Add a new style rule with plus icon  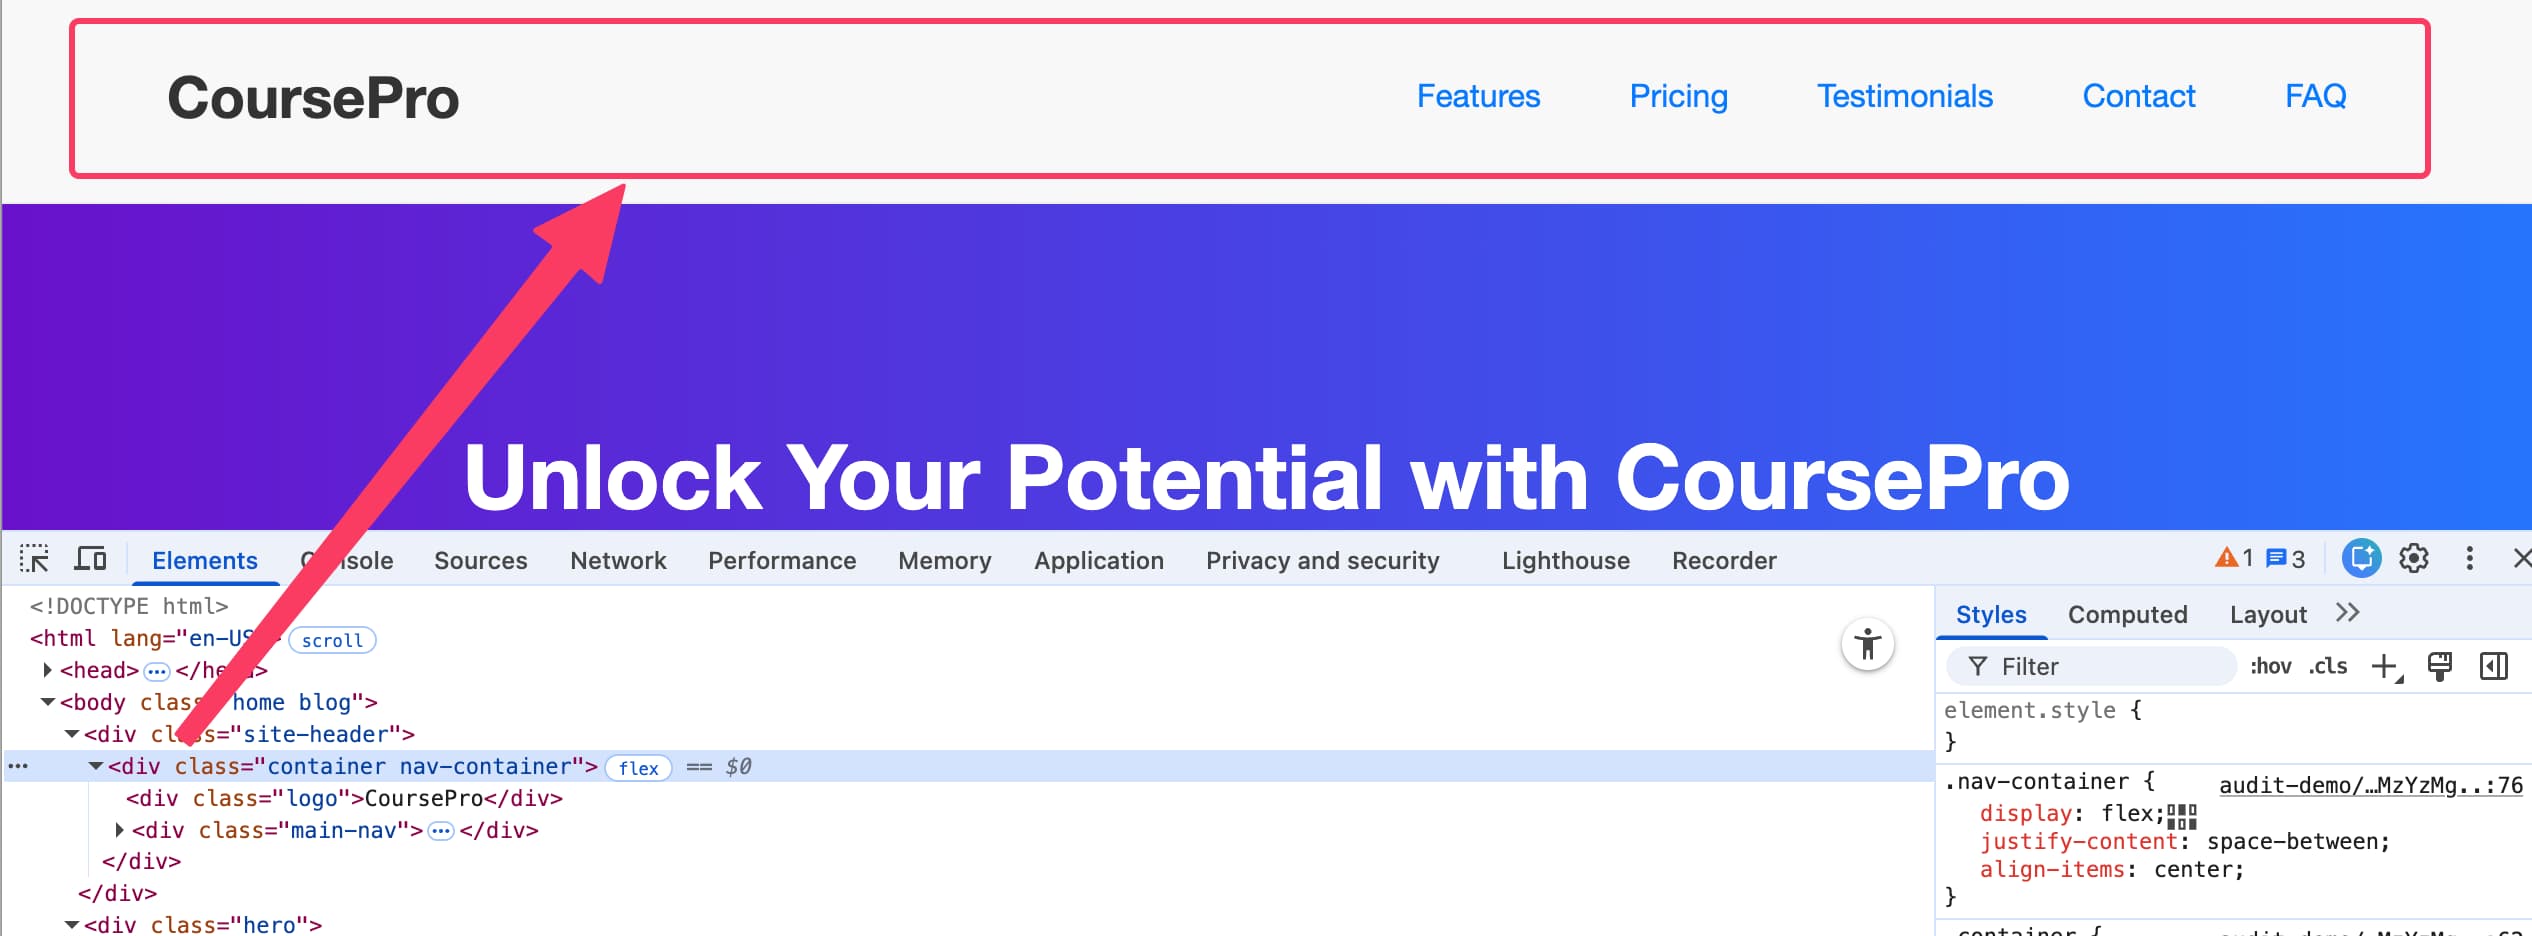coord(2386,666)
